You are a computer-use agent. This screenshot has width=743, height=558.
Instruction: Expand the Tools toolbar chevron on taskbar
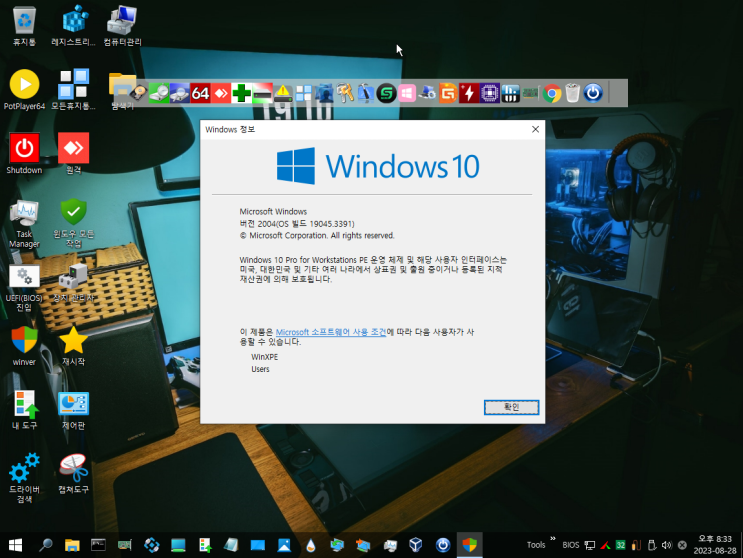553,538
